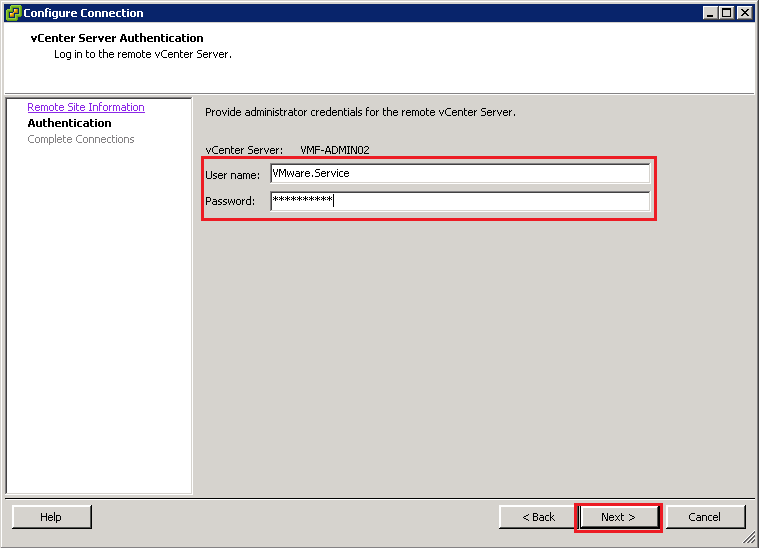Select the Authentication wizard step
Viewport: 759px width, 548px height.
(x=69, y=123)
